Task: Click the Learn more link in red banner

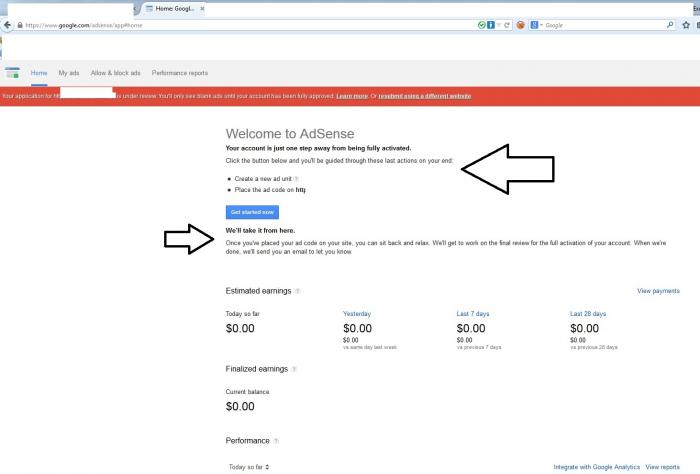Action: coord(352,96)
